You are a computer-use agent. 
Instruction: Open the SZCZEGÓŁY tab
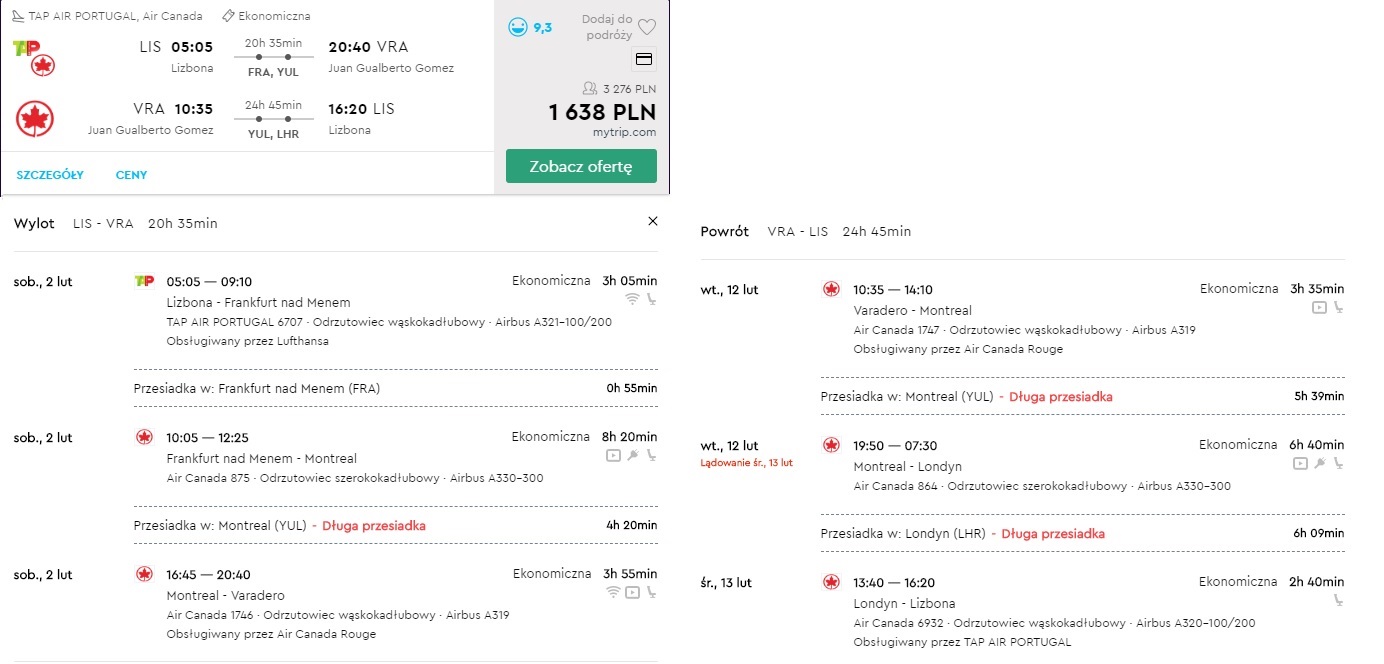[x=50, y=175]
